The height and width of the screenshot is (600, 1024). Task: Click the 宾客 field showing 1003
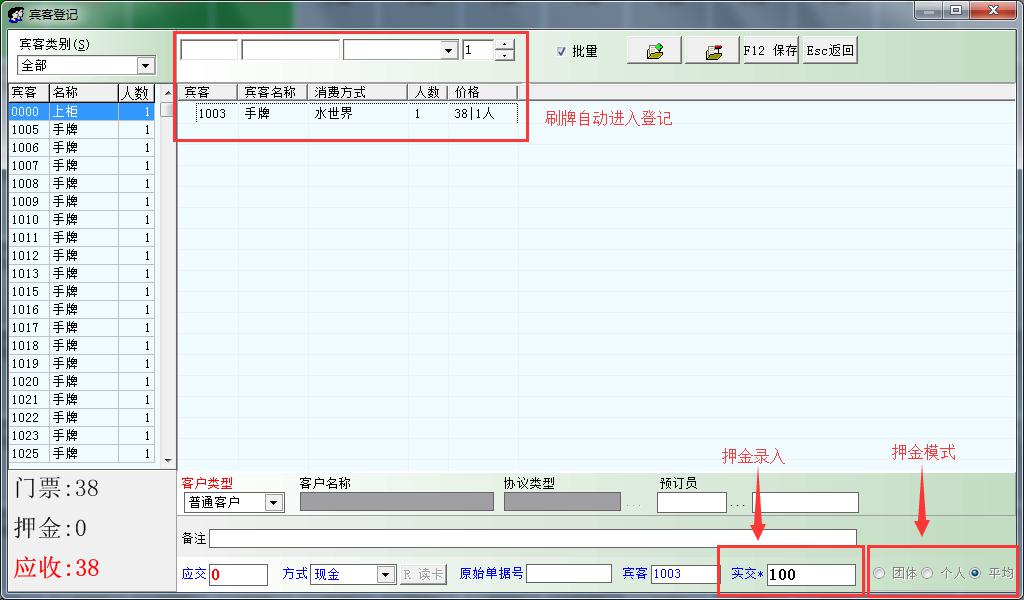coord(684,574)
